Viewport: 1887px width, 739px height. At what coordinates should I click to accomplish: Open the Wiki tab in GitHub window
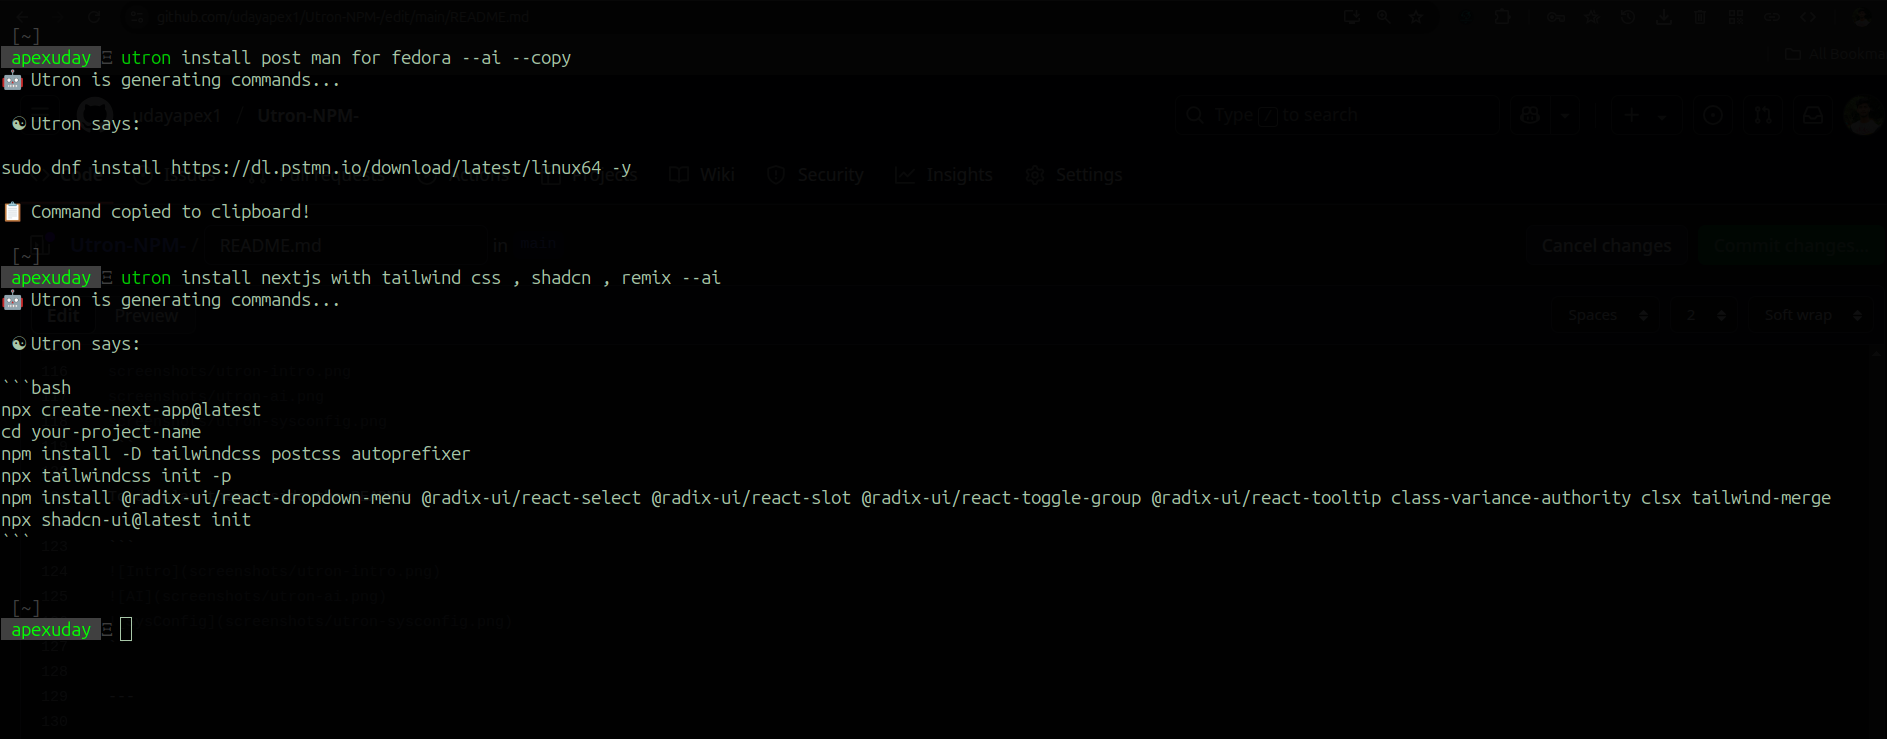702,175
